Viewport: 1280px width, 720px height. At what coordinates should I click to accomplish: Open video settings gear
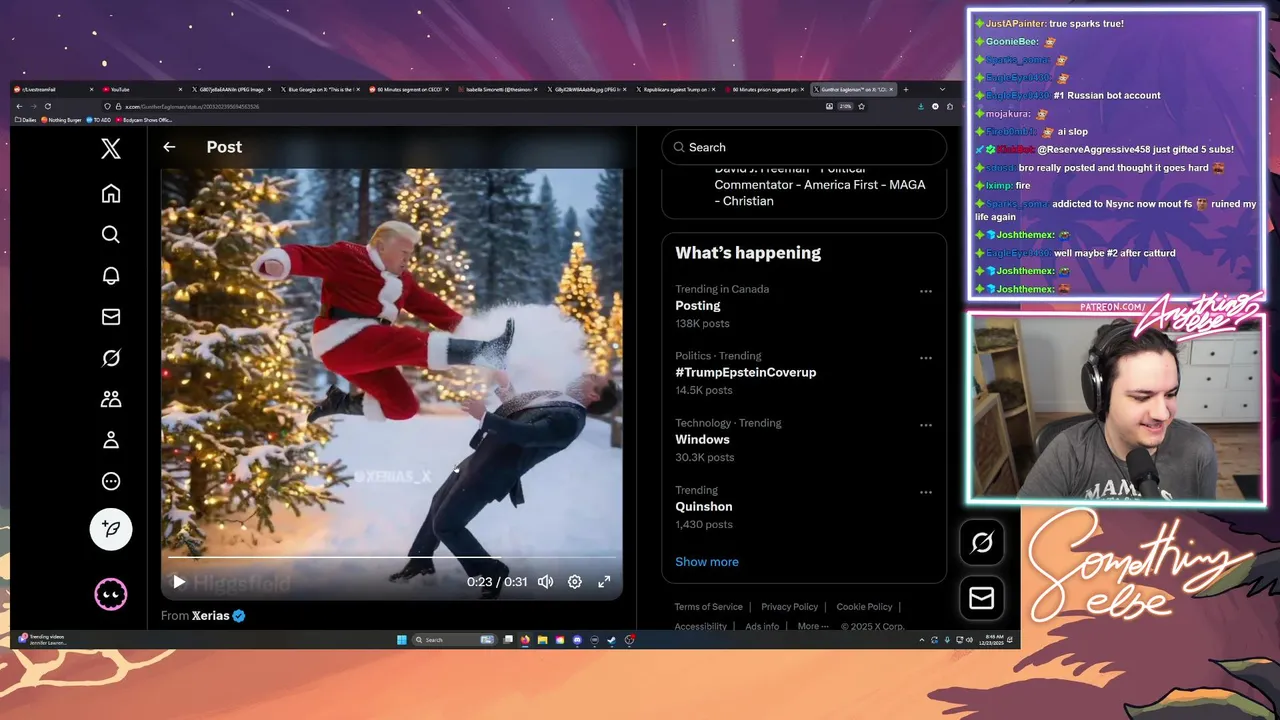pos(575,582)
